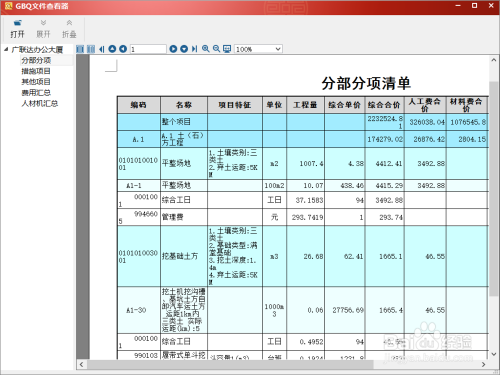Click the 编码 column header
This screenshot has width=500, height=375.
coord(139,105)
